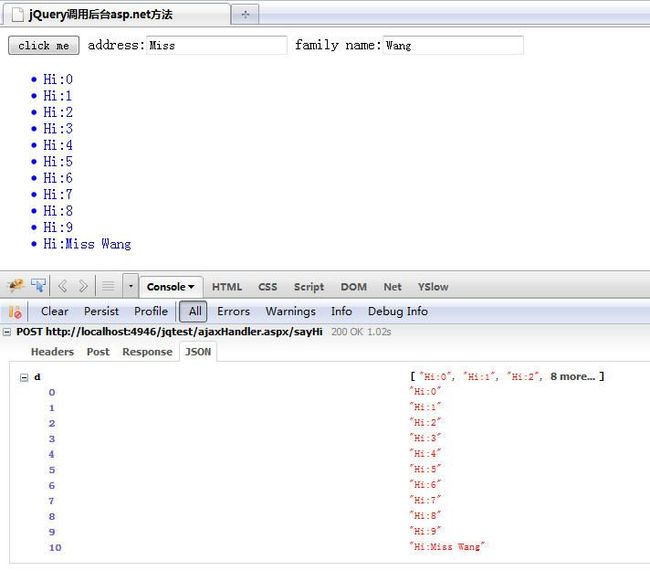Click the break on errors icon
The width and height of the screenshot is (650, 581).
15,312
